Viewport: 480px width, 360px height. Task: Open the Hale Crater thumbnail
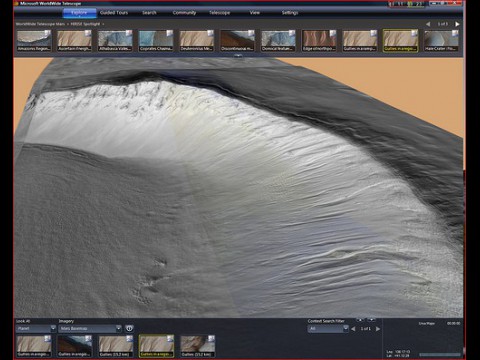pos(441,41)
